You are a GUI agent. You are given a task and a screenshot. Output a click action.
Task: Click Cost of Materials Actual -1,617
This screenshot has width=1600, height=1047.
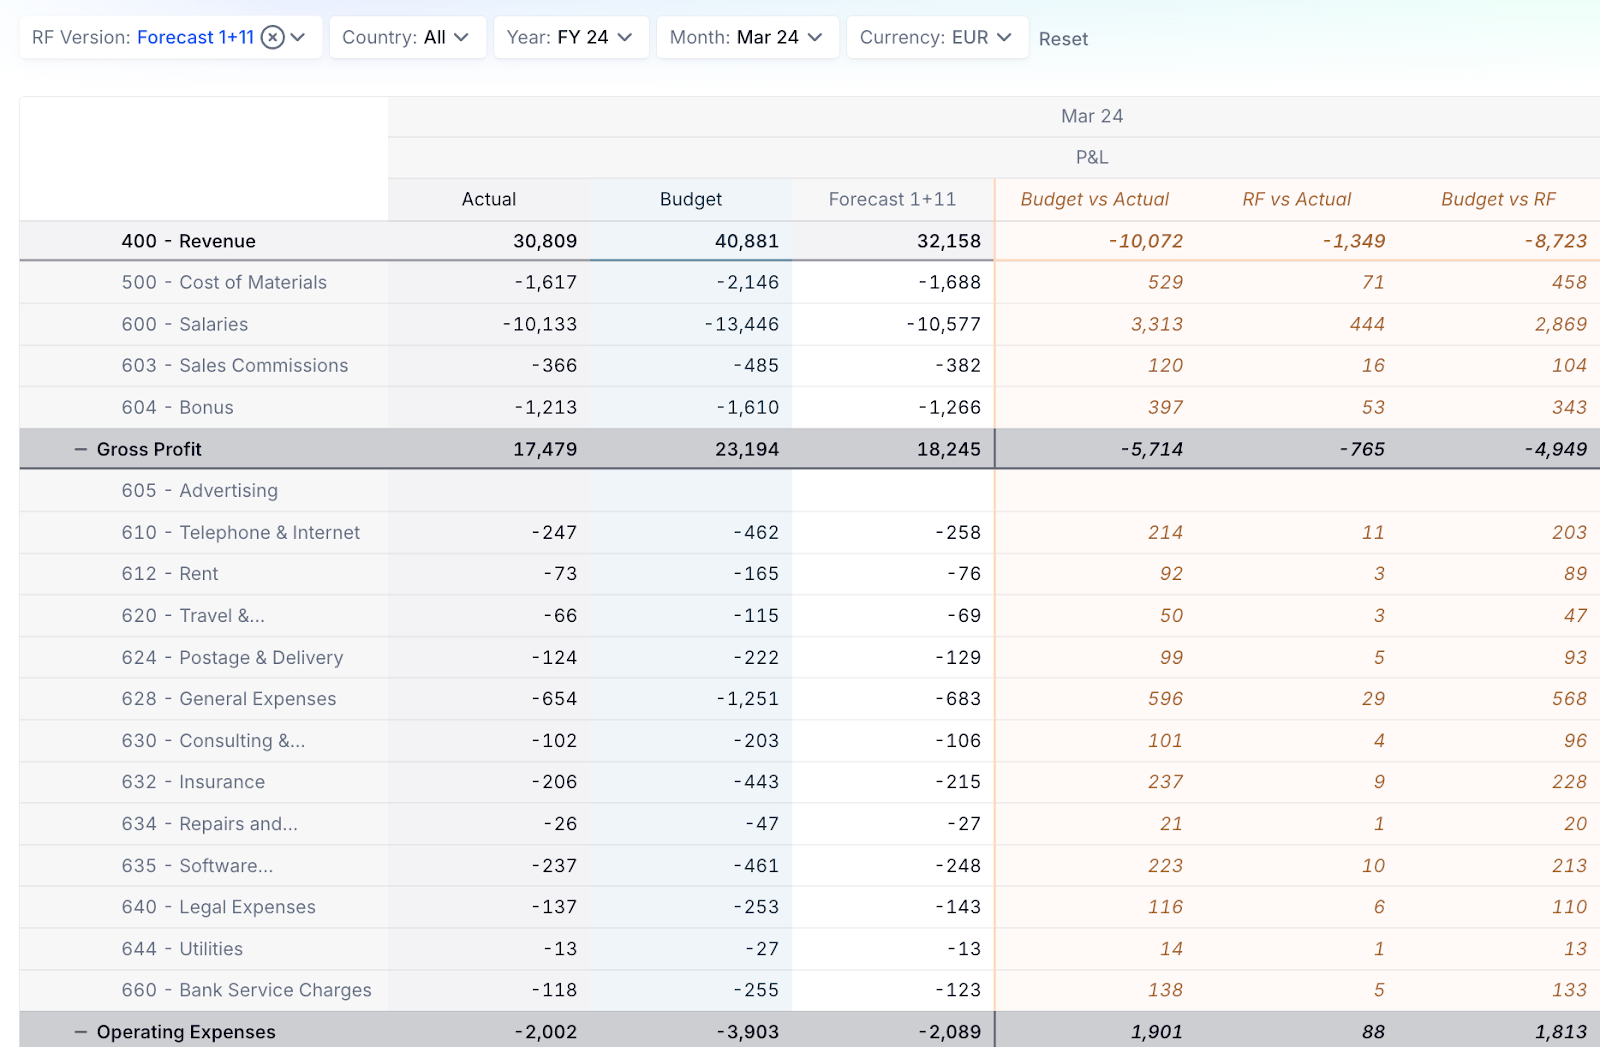545,282
